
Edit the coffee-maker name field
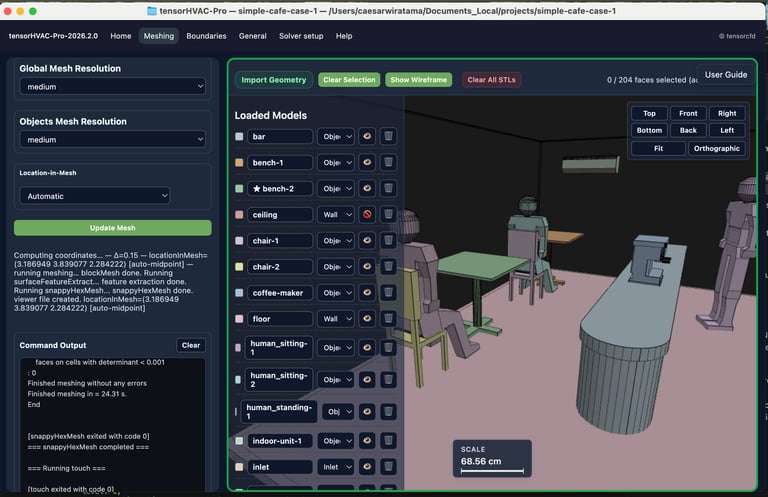coord(280,293)
